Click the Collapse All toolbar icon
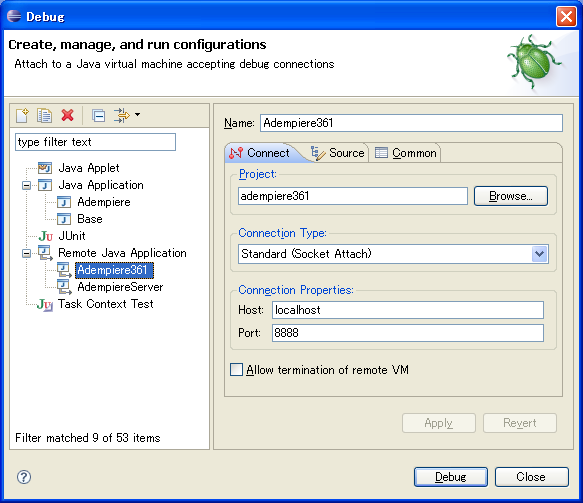The width and height of the screenshot is (583, 503). coord(99,116)
